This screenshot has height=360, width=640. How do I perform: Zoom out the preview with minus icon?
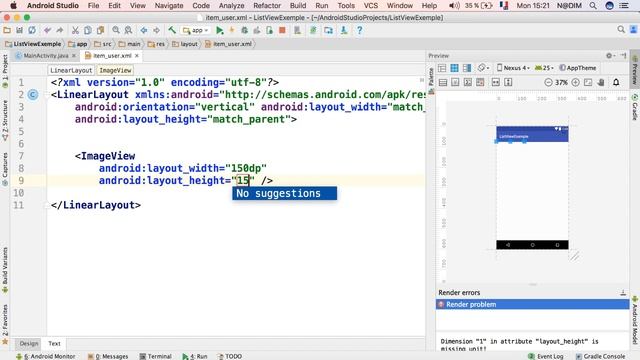coord(548,82)
